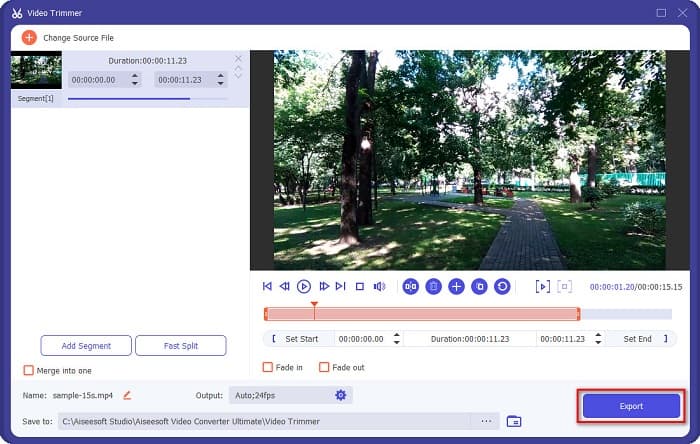Jump to the first frame with skip-to-start icon
The width and height of the screenshot is (700, 444).
tap(267, 286)
